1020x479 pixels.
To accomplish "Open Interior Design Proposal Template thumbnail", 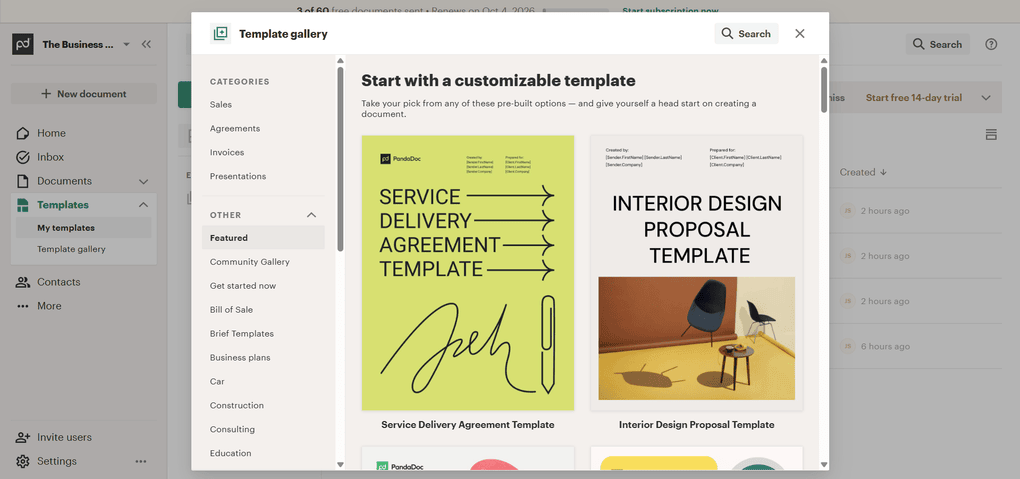I will pyautogui.click(x=697, y=273).
